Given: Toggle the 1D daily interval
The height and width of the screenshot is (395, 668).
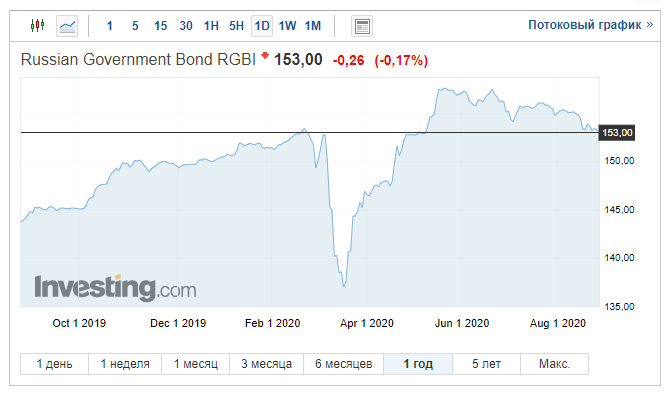Looking at the screenshot, I should [x=262, y=26].
